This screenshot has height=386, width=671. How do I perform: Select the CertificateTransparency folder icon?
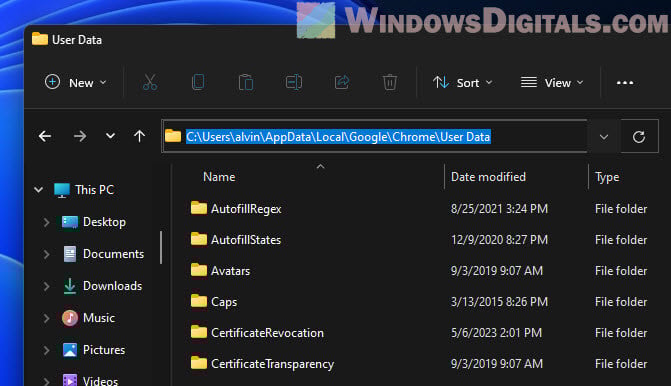pyautogui.click(x=199, y=363)
